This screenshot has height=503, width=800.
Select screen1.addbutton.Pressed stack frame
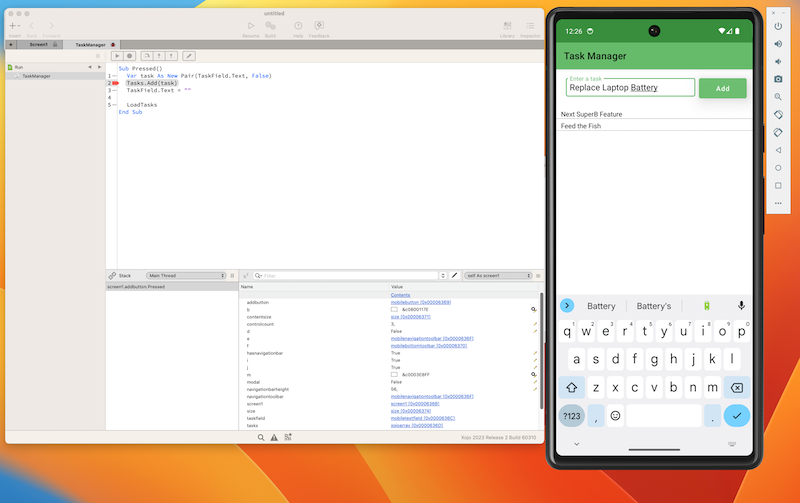coord(171,287)
